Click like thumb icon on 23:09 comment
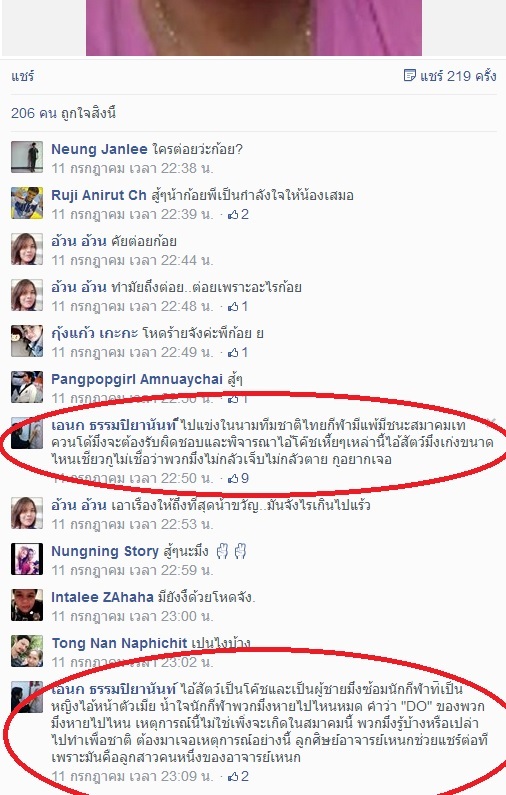The height and width of the screenshot is (795, 506). coord(233,776)
